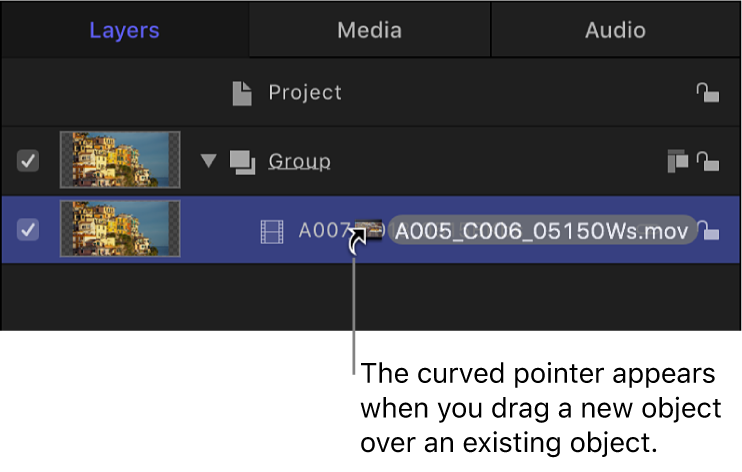Click the filmstrip icon on A007 layer
The height and width of the screenshot is (472, 742).
click(x=272, y=232)
